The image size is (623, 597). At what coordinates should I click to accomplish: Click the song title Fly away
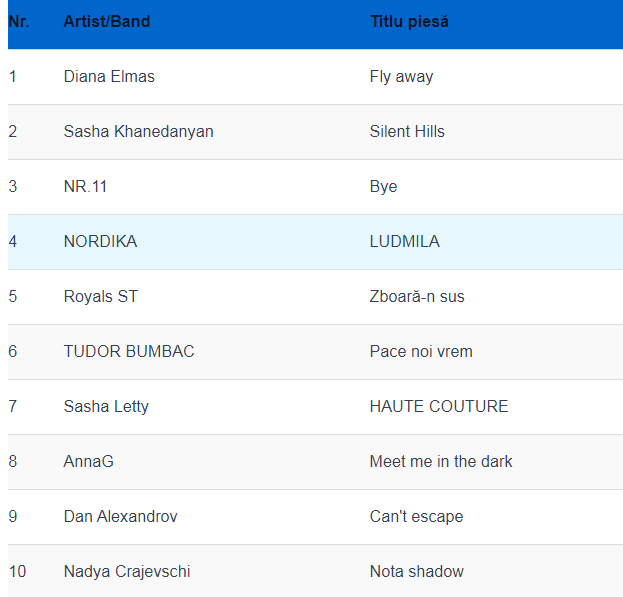(x=401, y=77)
